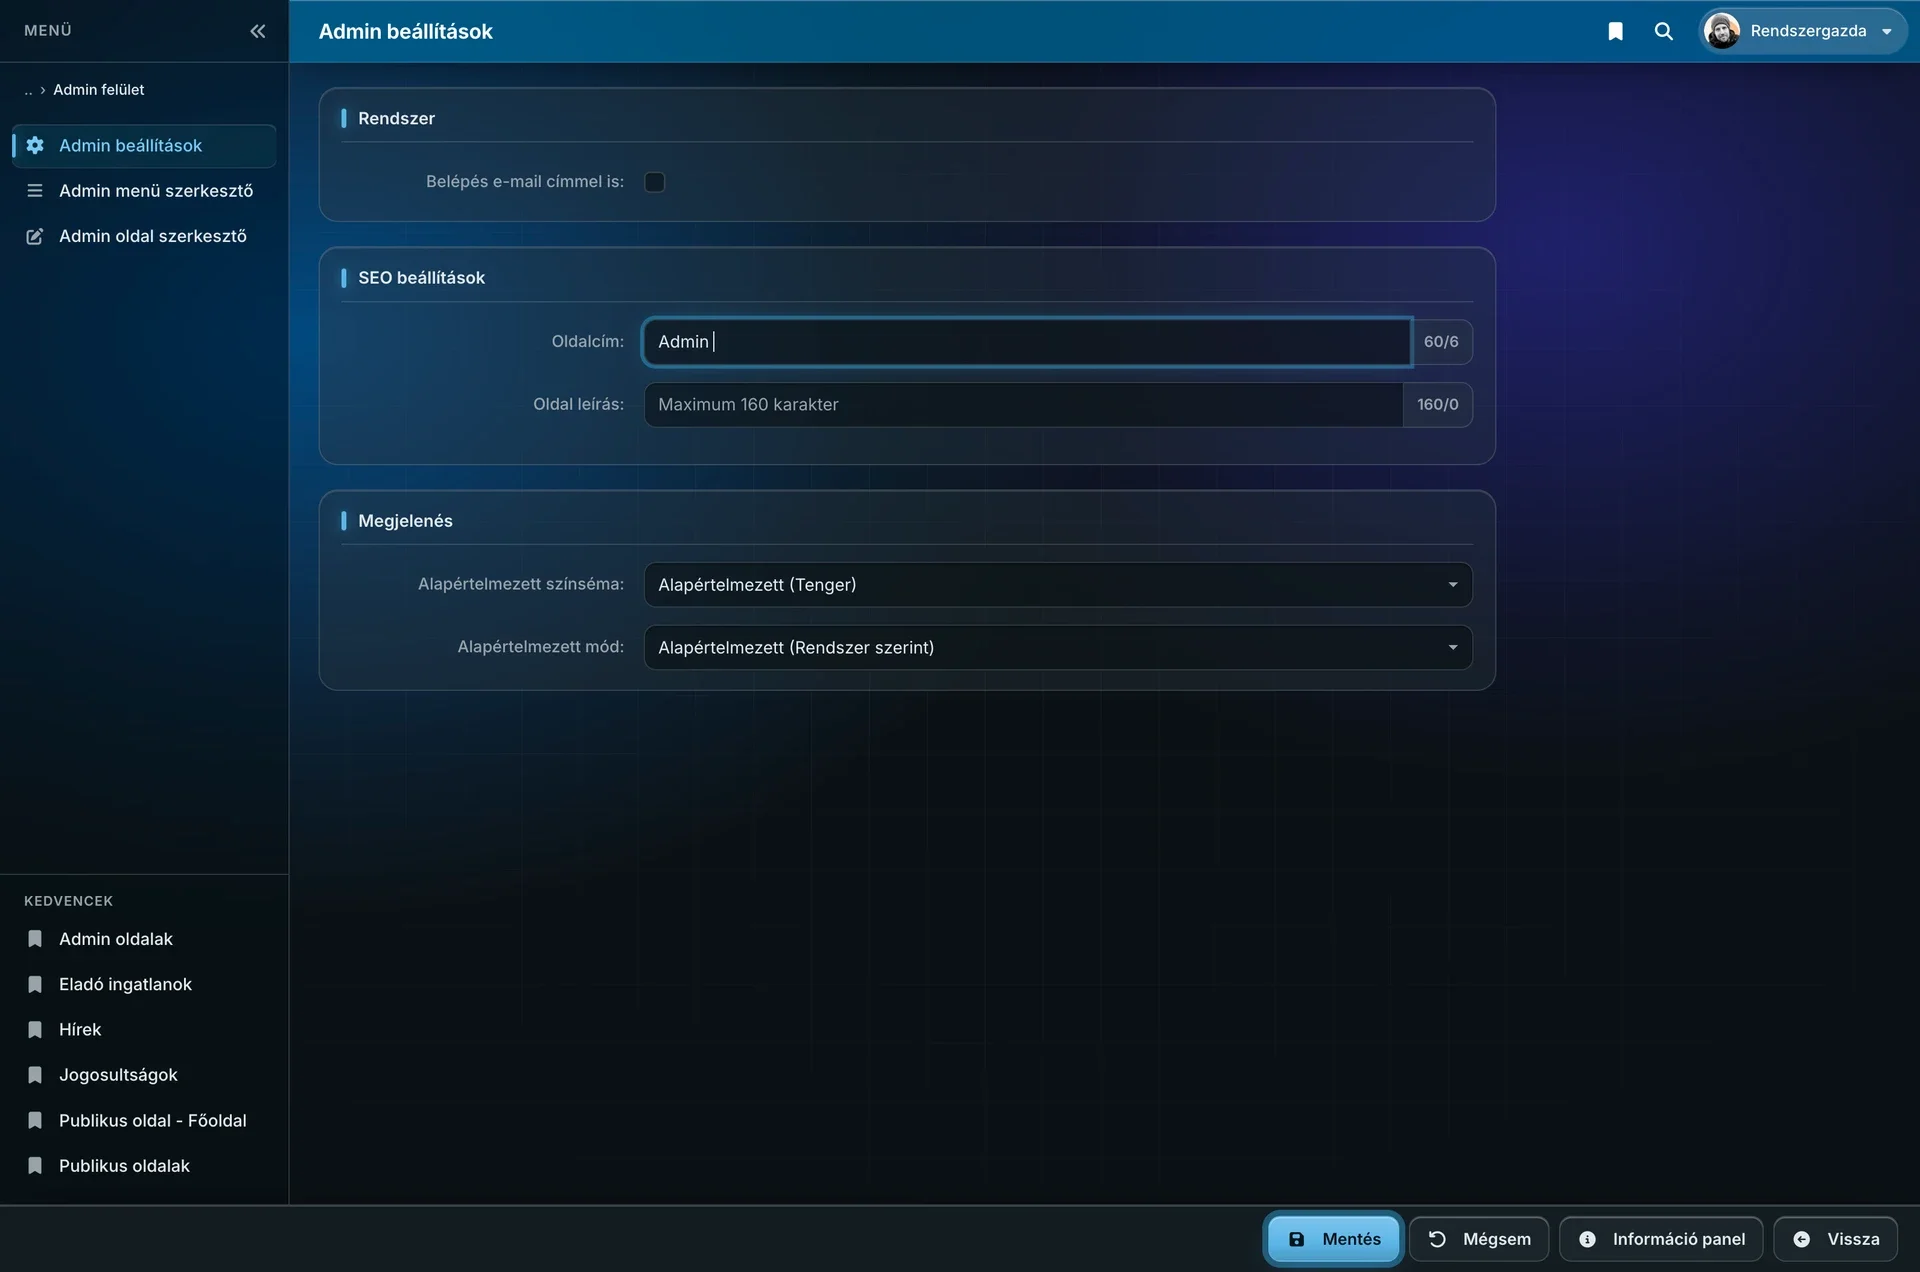1920x1272 pixels.
Task: Click the floppy disk icon on Mentés
Action: [x=1296, y=1239]
